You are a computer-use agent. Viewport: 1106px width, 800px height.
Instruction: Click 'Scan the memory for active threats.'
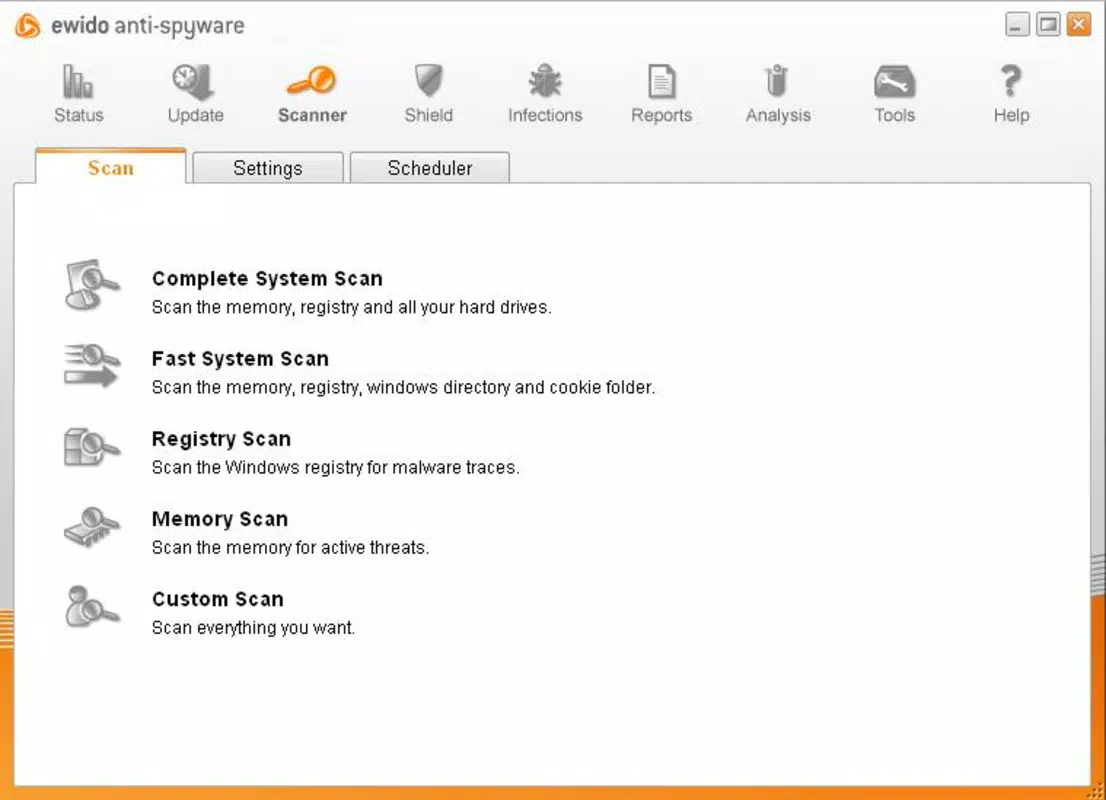pyautogui.click(x=291, y=547)
